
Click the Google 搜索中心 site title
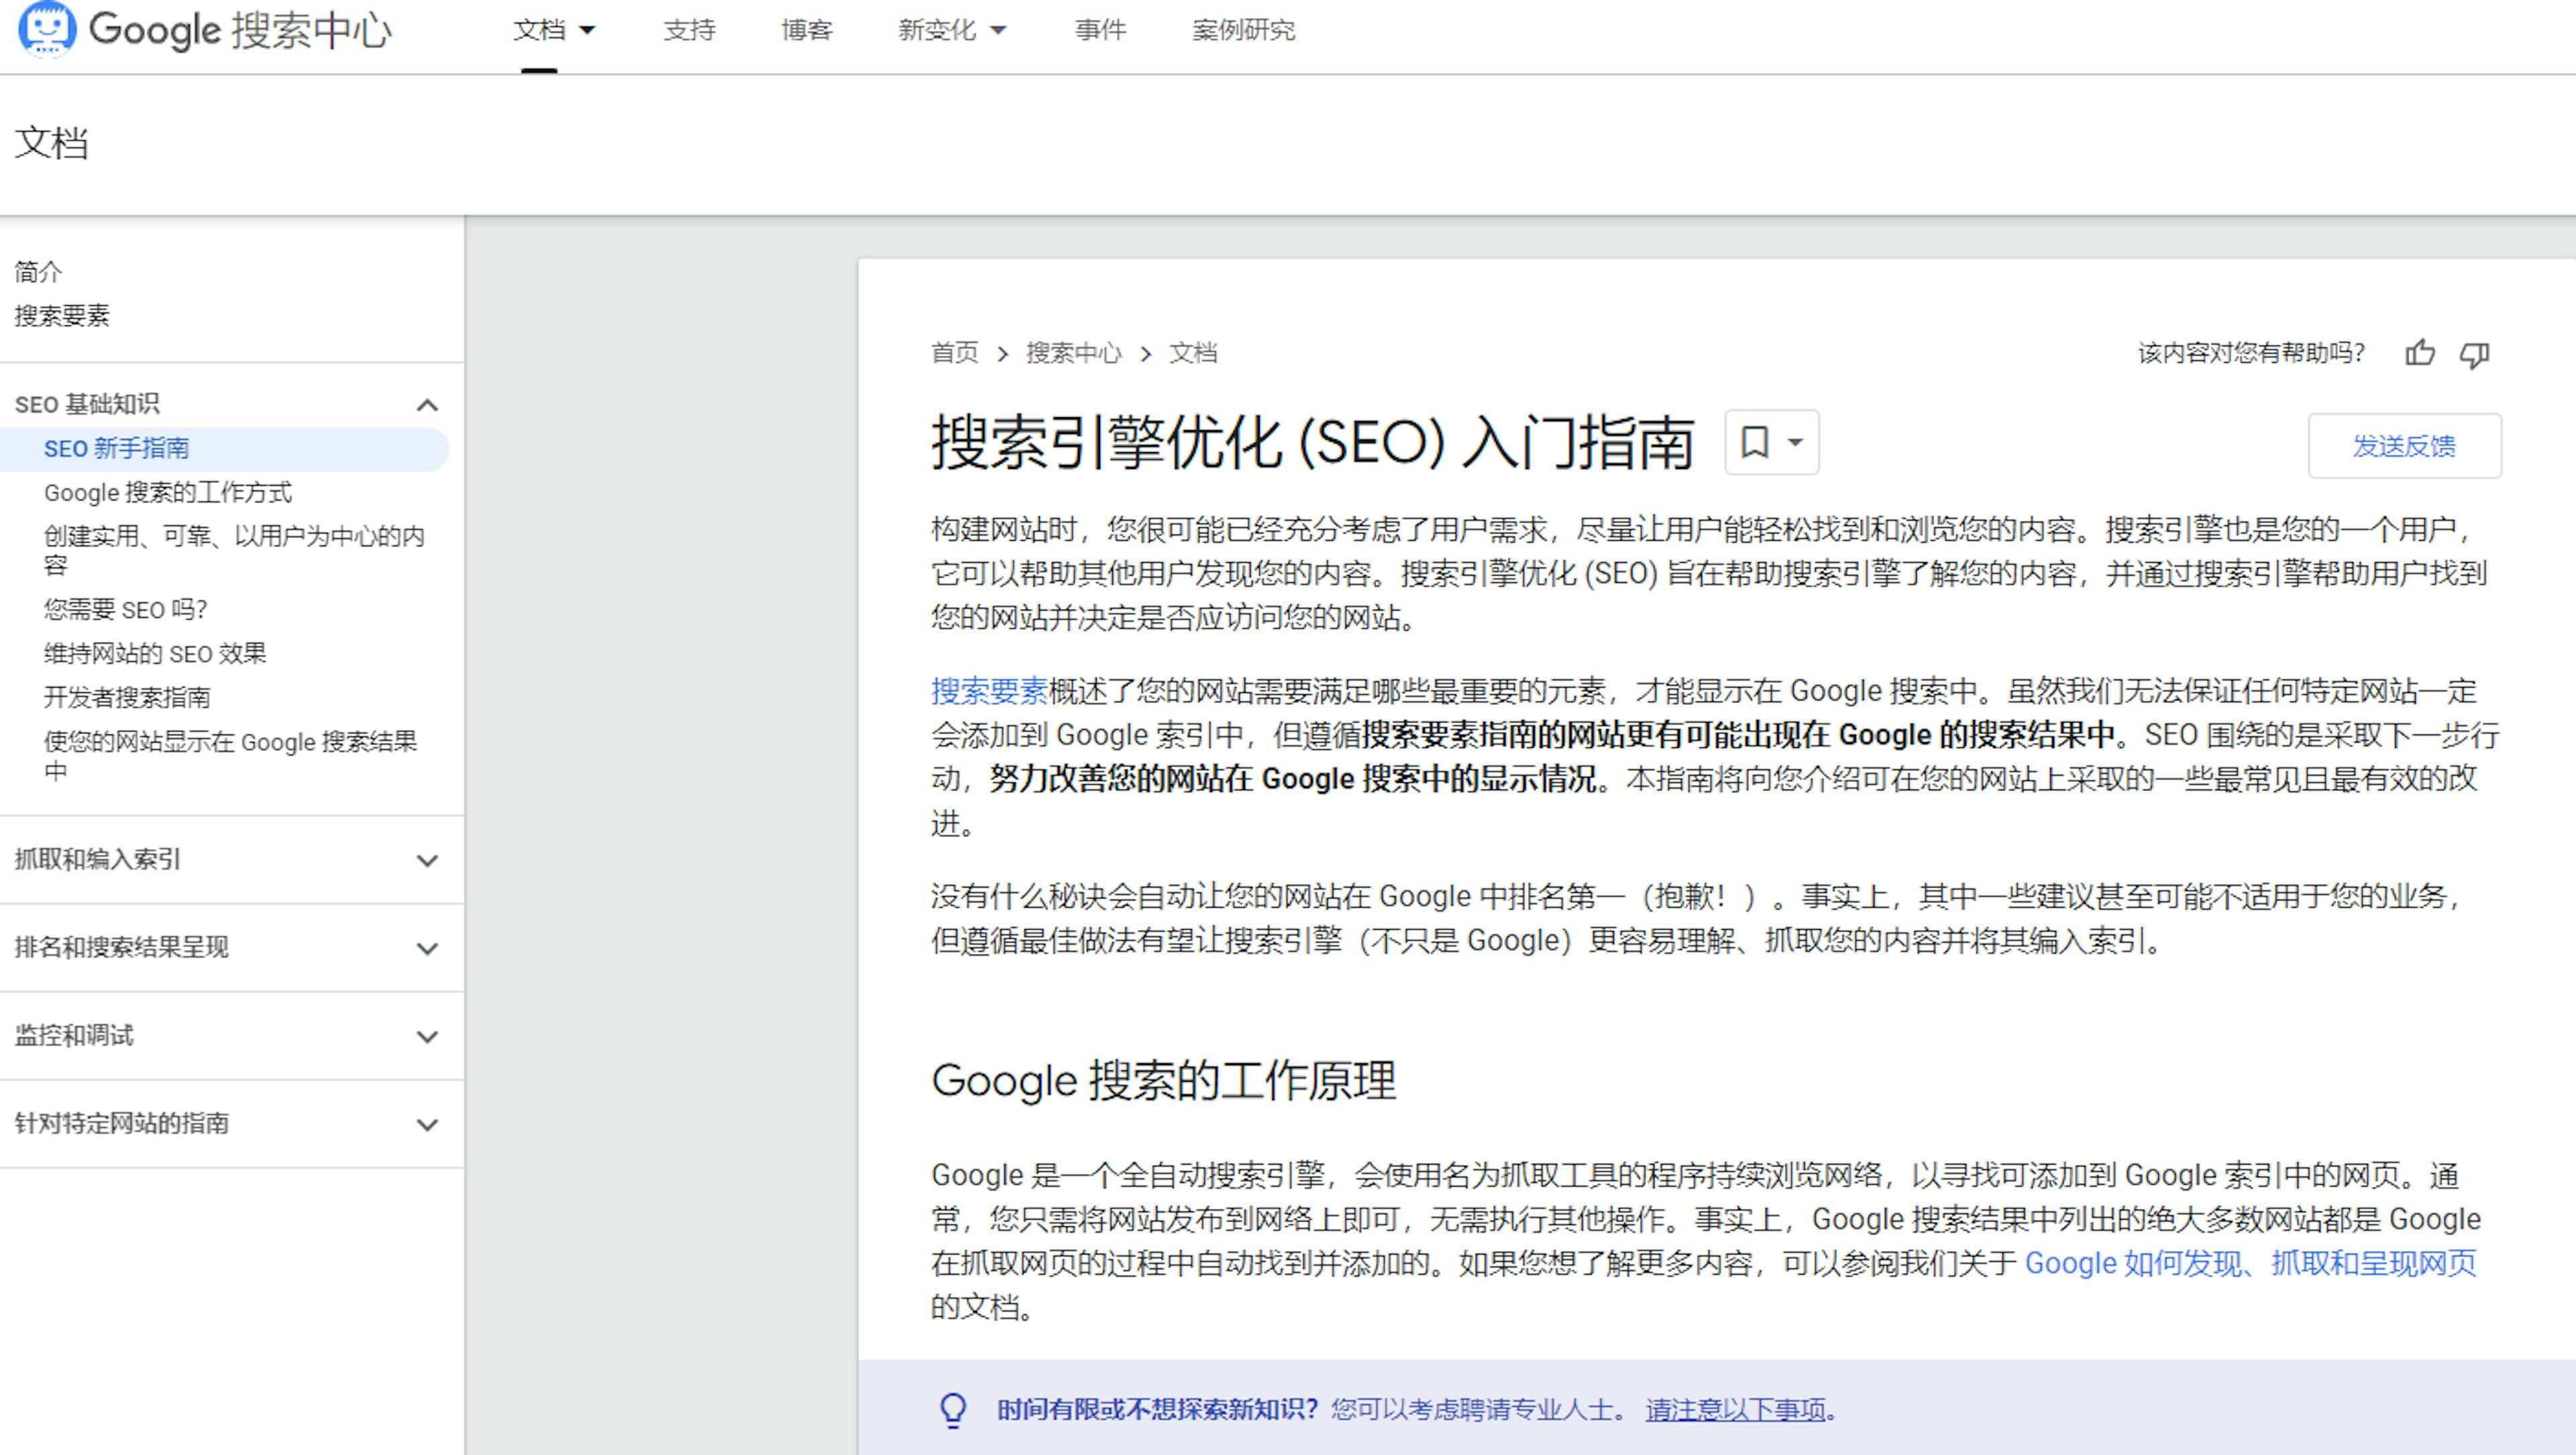click(240, 30)
